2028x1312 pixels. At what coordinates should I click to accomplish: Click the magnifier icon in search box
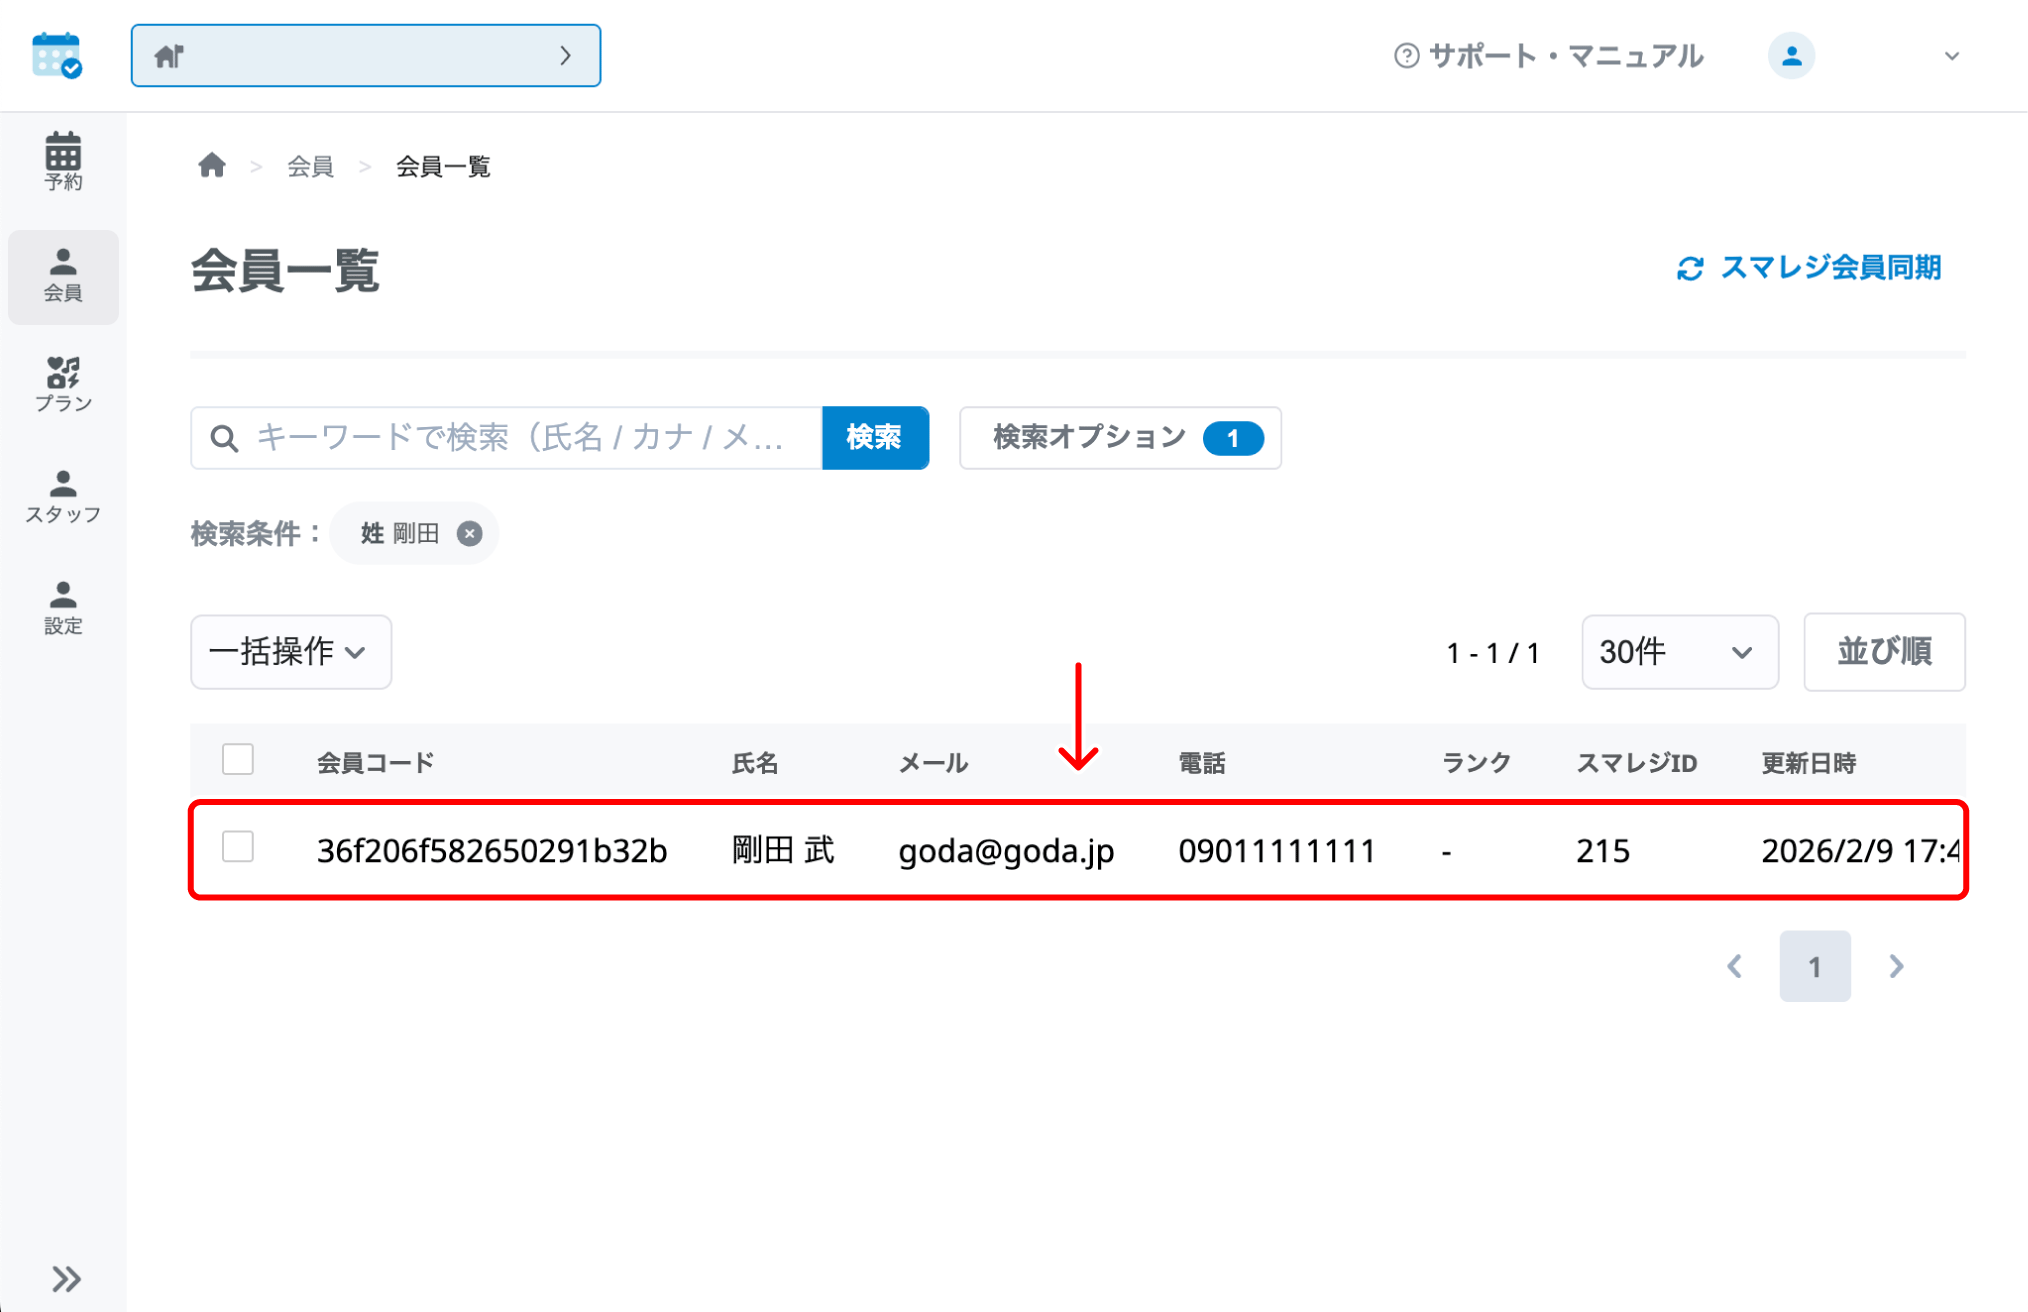pyautogui.click(x=224, y=438)
